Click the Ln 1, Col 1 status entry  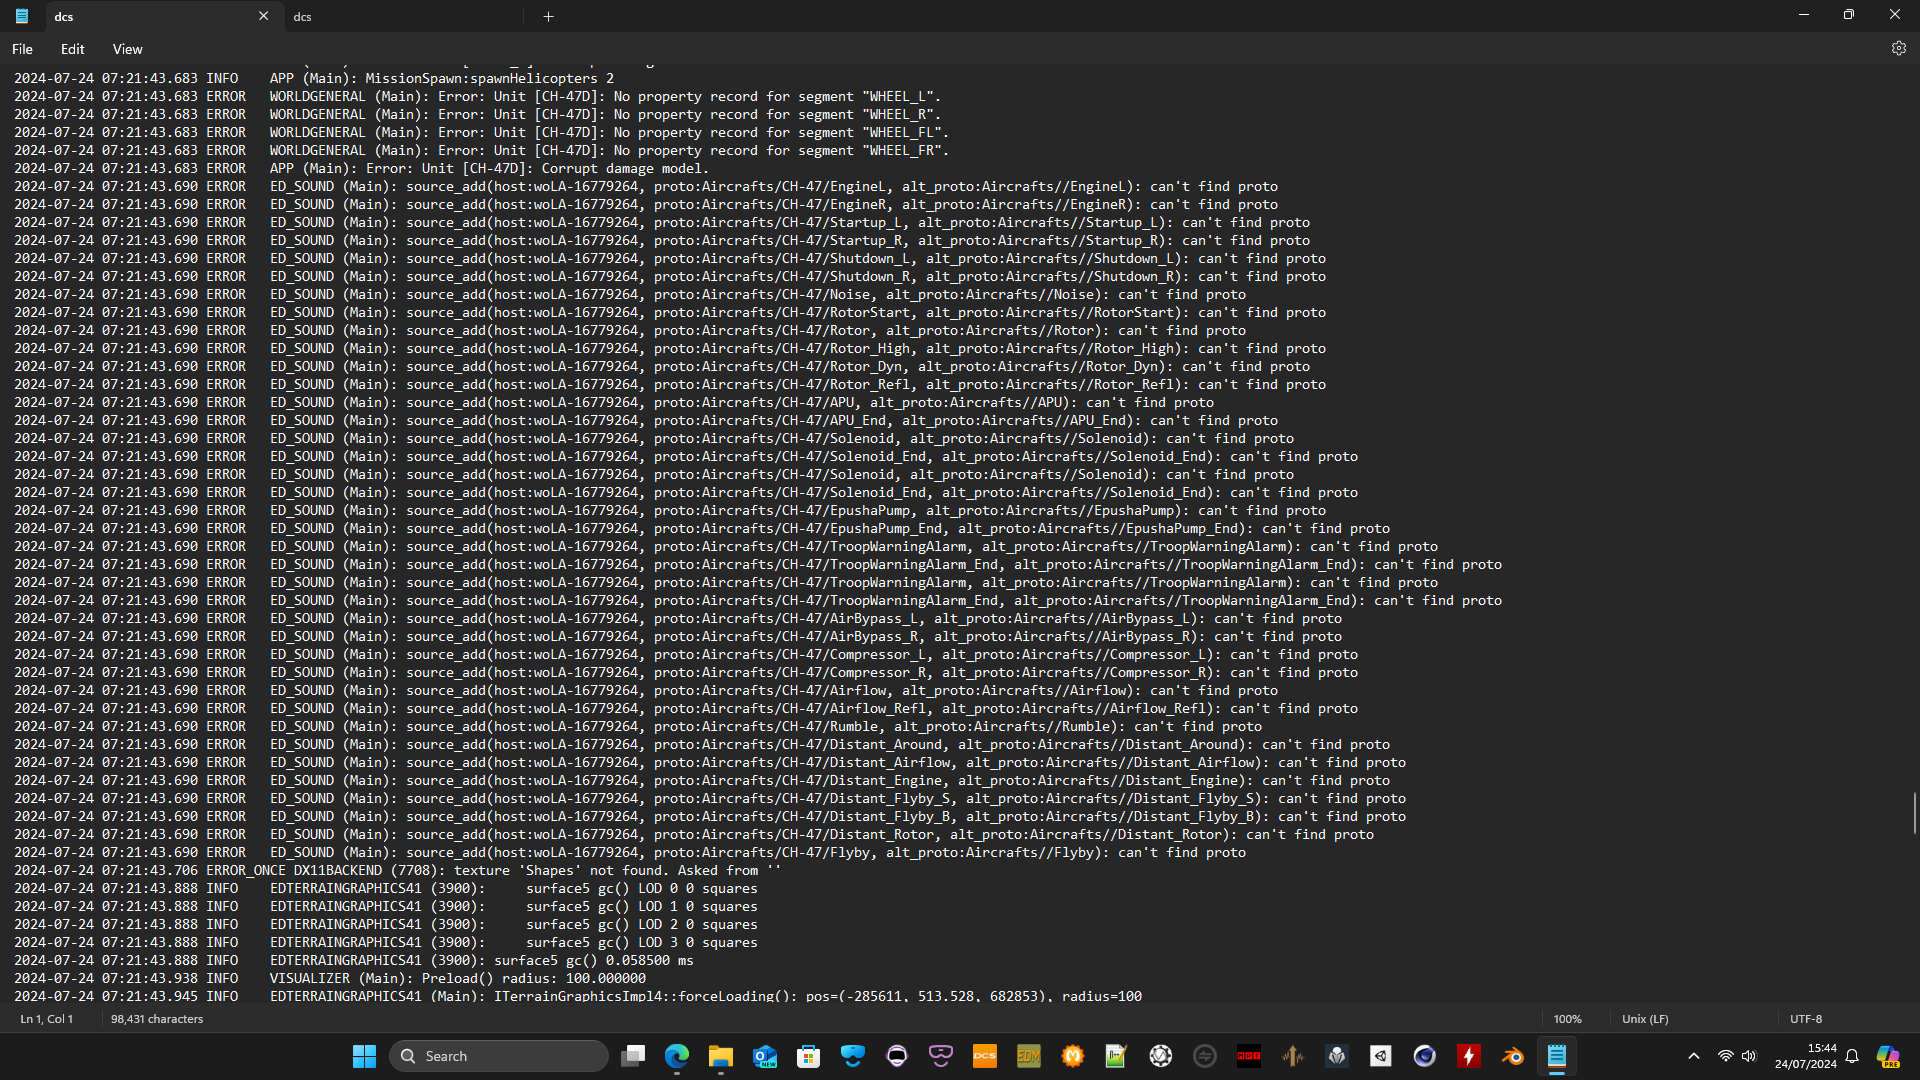47,1019
